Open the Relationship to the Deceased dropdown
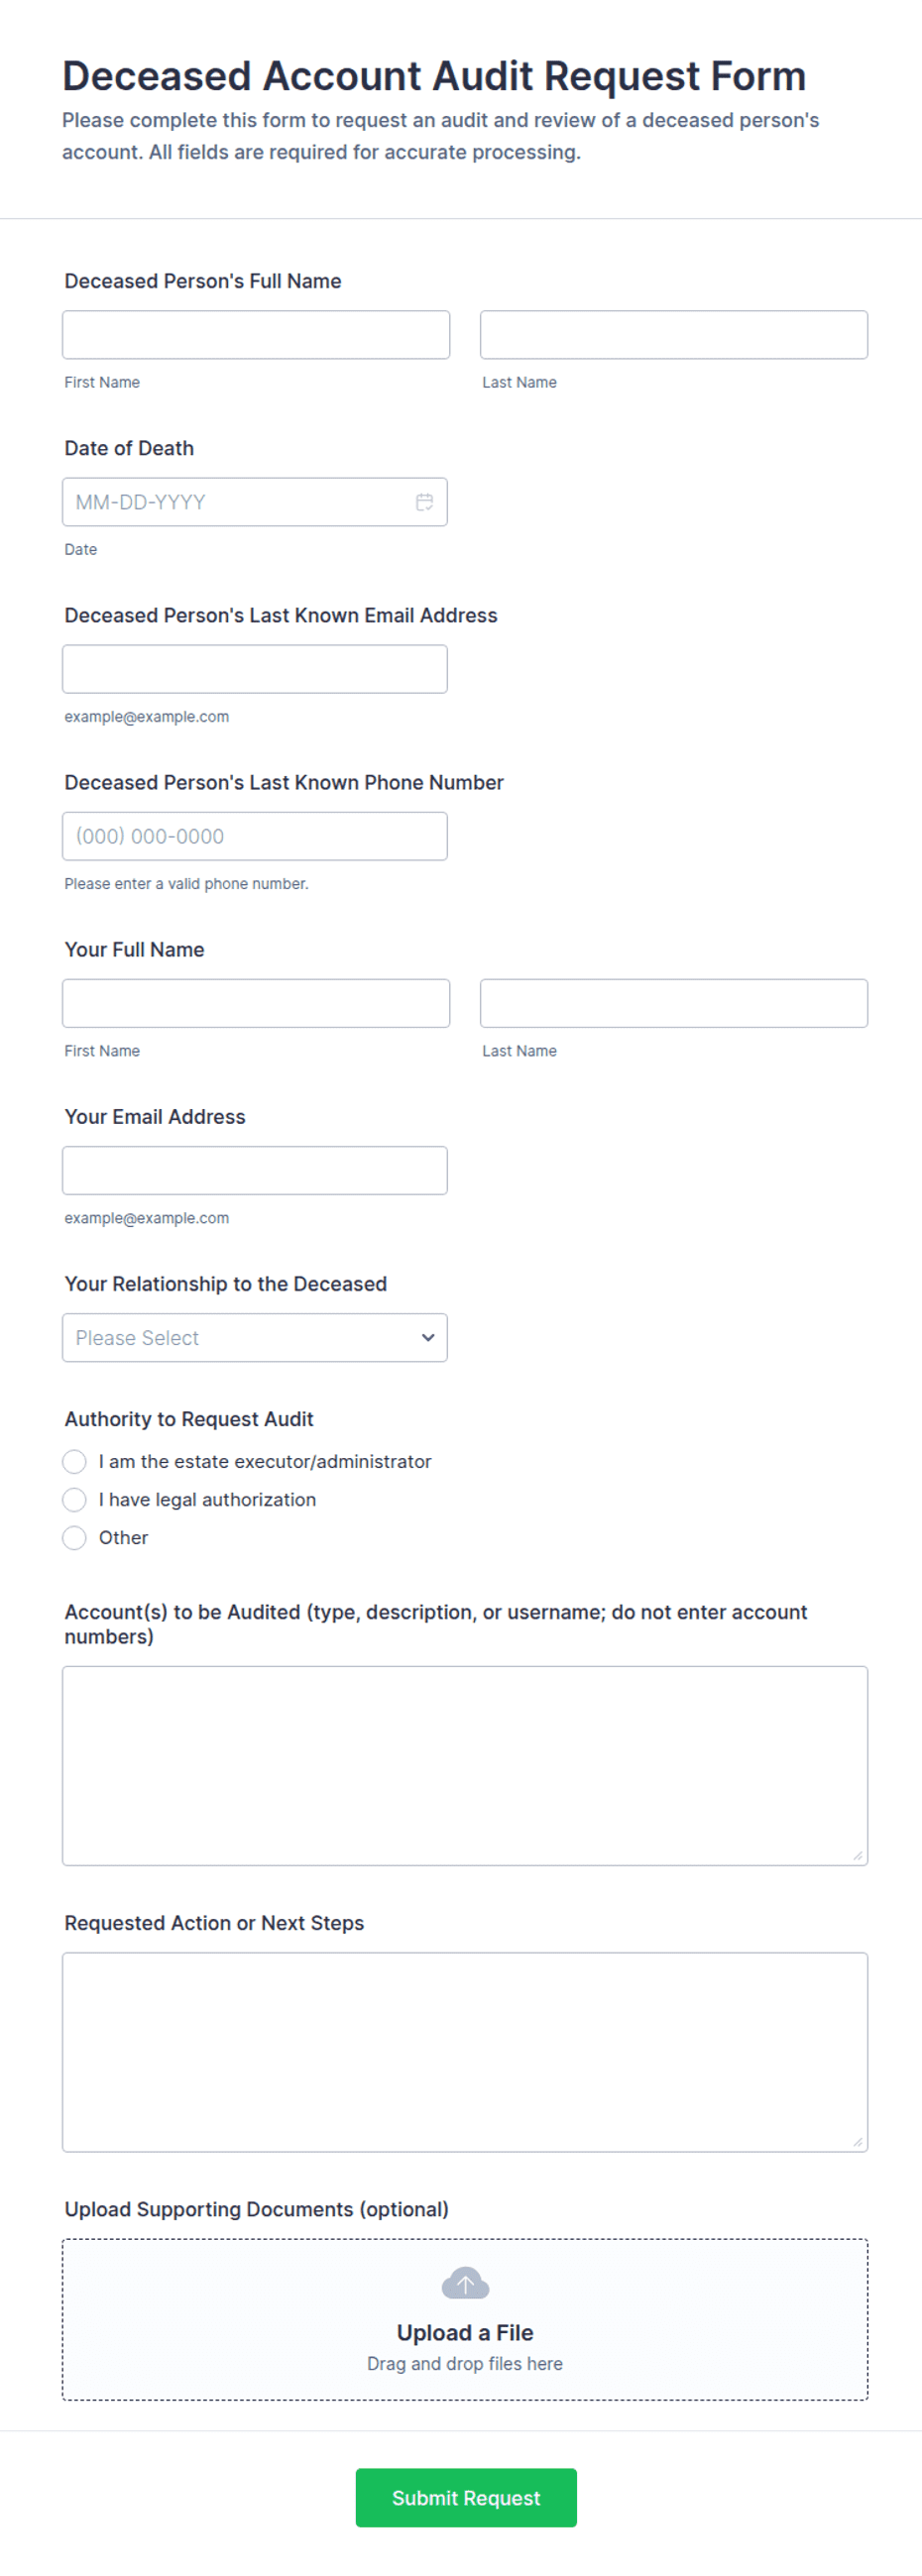Viewport: 922px width, 2576px height. (x=255, y=1337)
